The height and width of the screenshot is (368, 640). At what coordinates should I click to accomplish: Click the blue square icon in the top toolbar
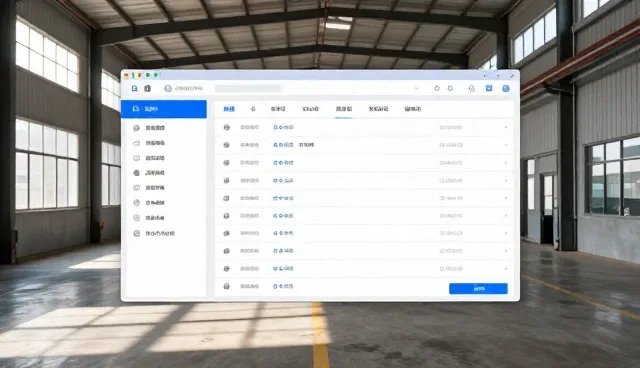click(x=489, y=88)
